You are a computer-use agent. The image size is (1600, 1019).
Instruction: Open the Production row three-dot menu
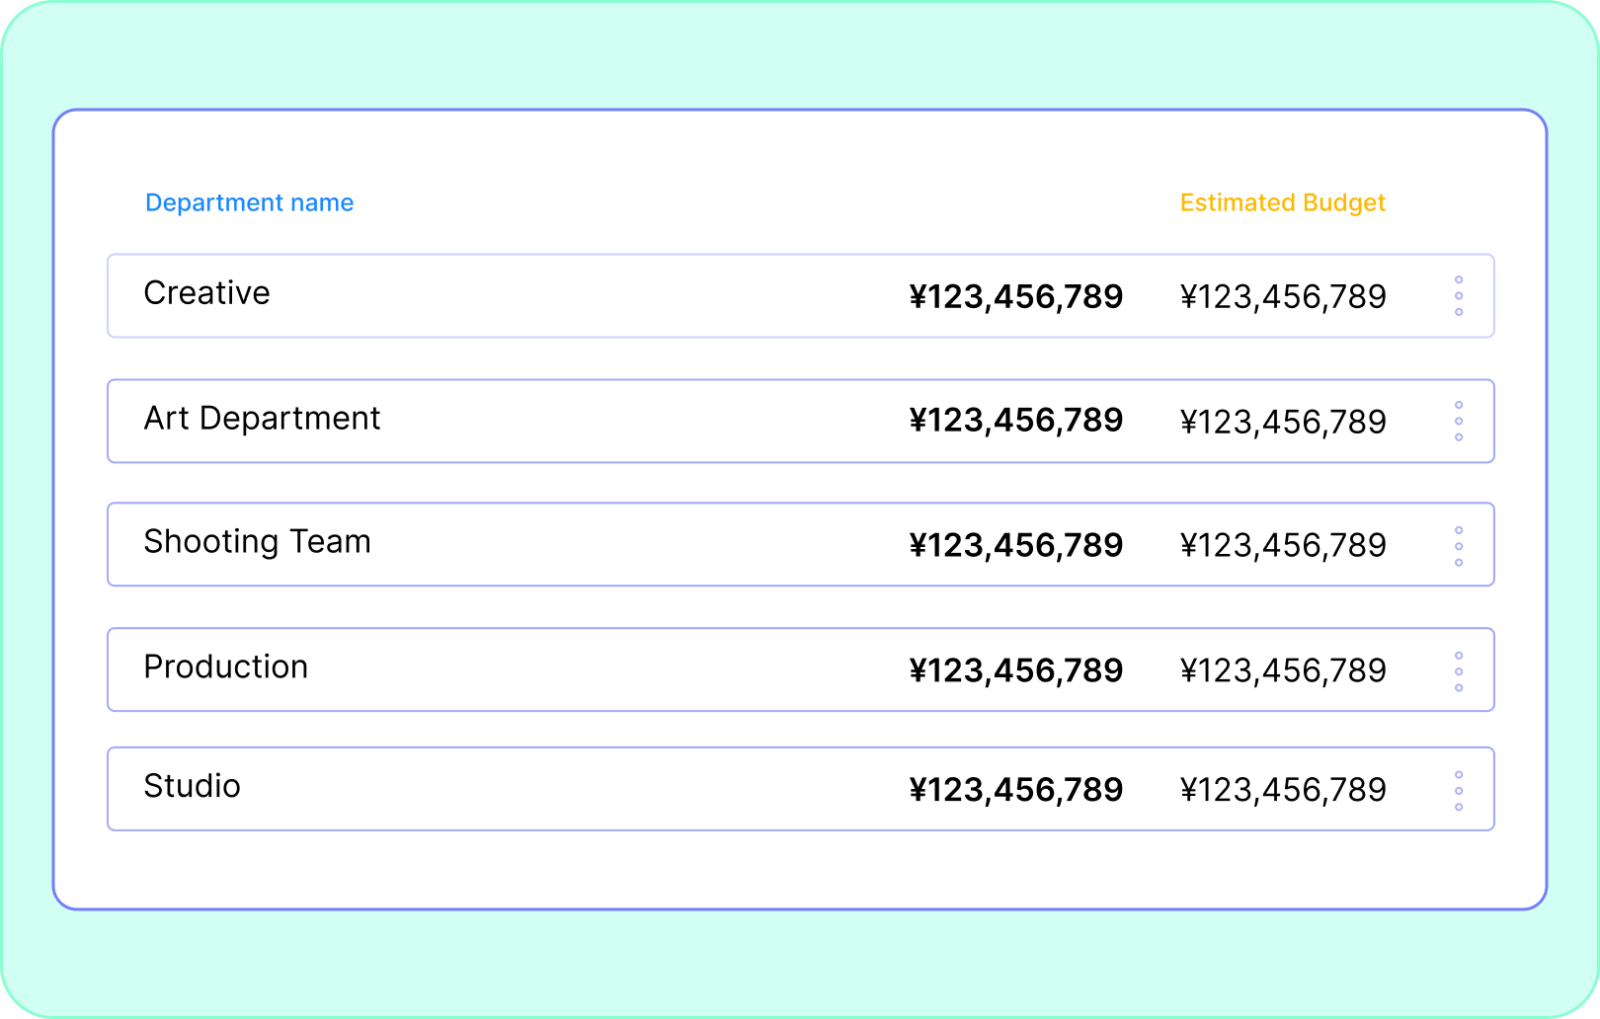(x=1458, y=671)
